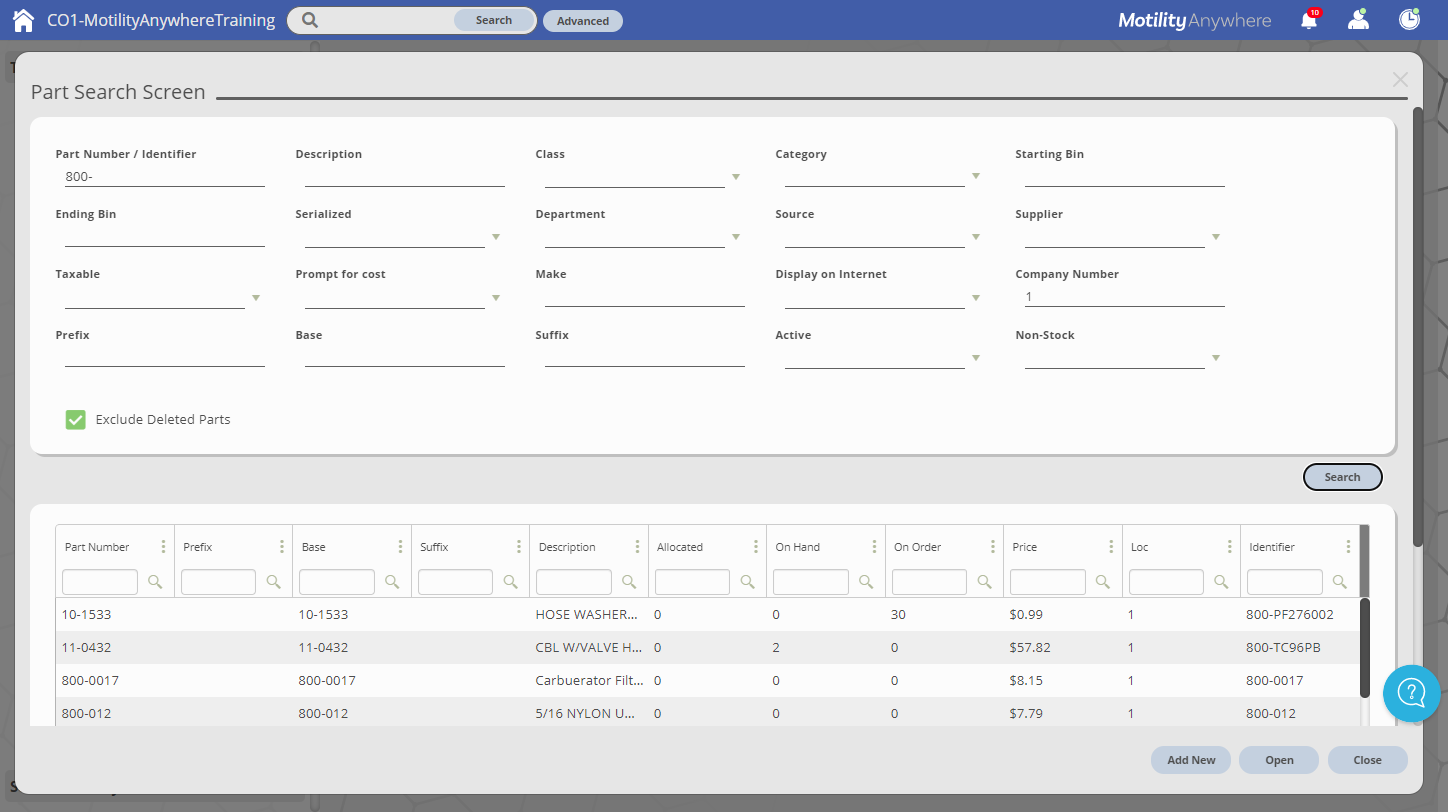This screenshot has height=812, width=1448.
Task: Open the notifications bell
Action: [x=1309, y=20]
